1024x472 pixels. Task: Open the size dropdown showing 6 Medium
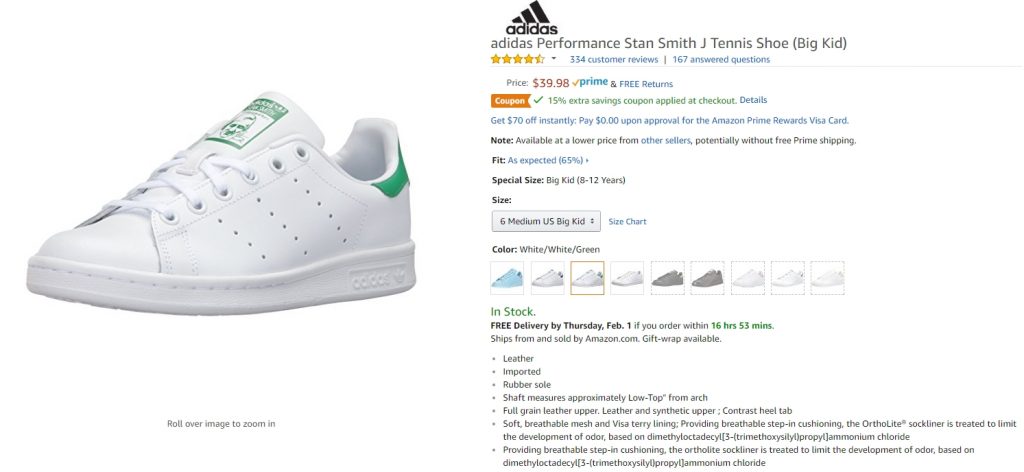(546, 221)
